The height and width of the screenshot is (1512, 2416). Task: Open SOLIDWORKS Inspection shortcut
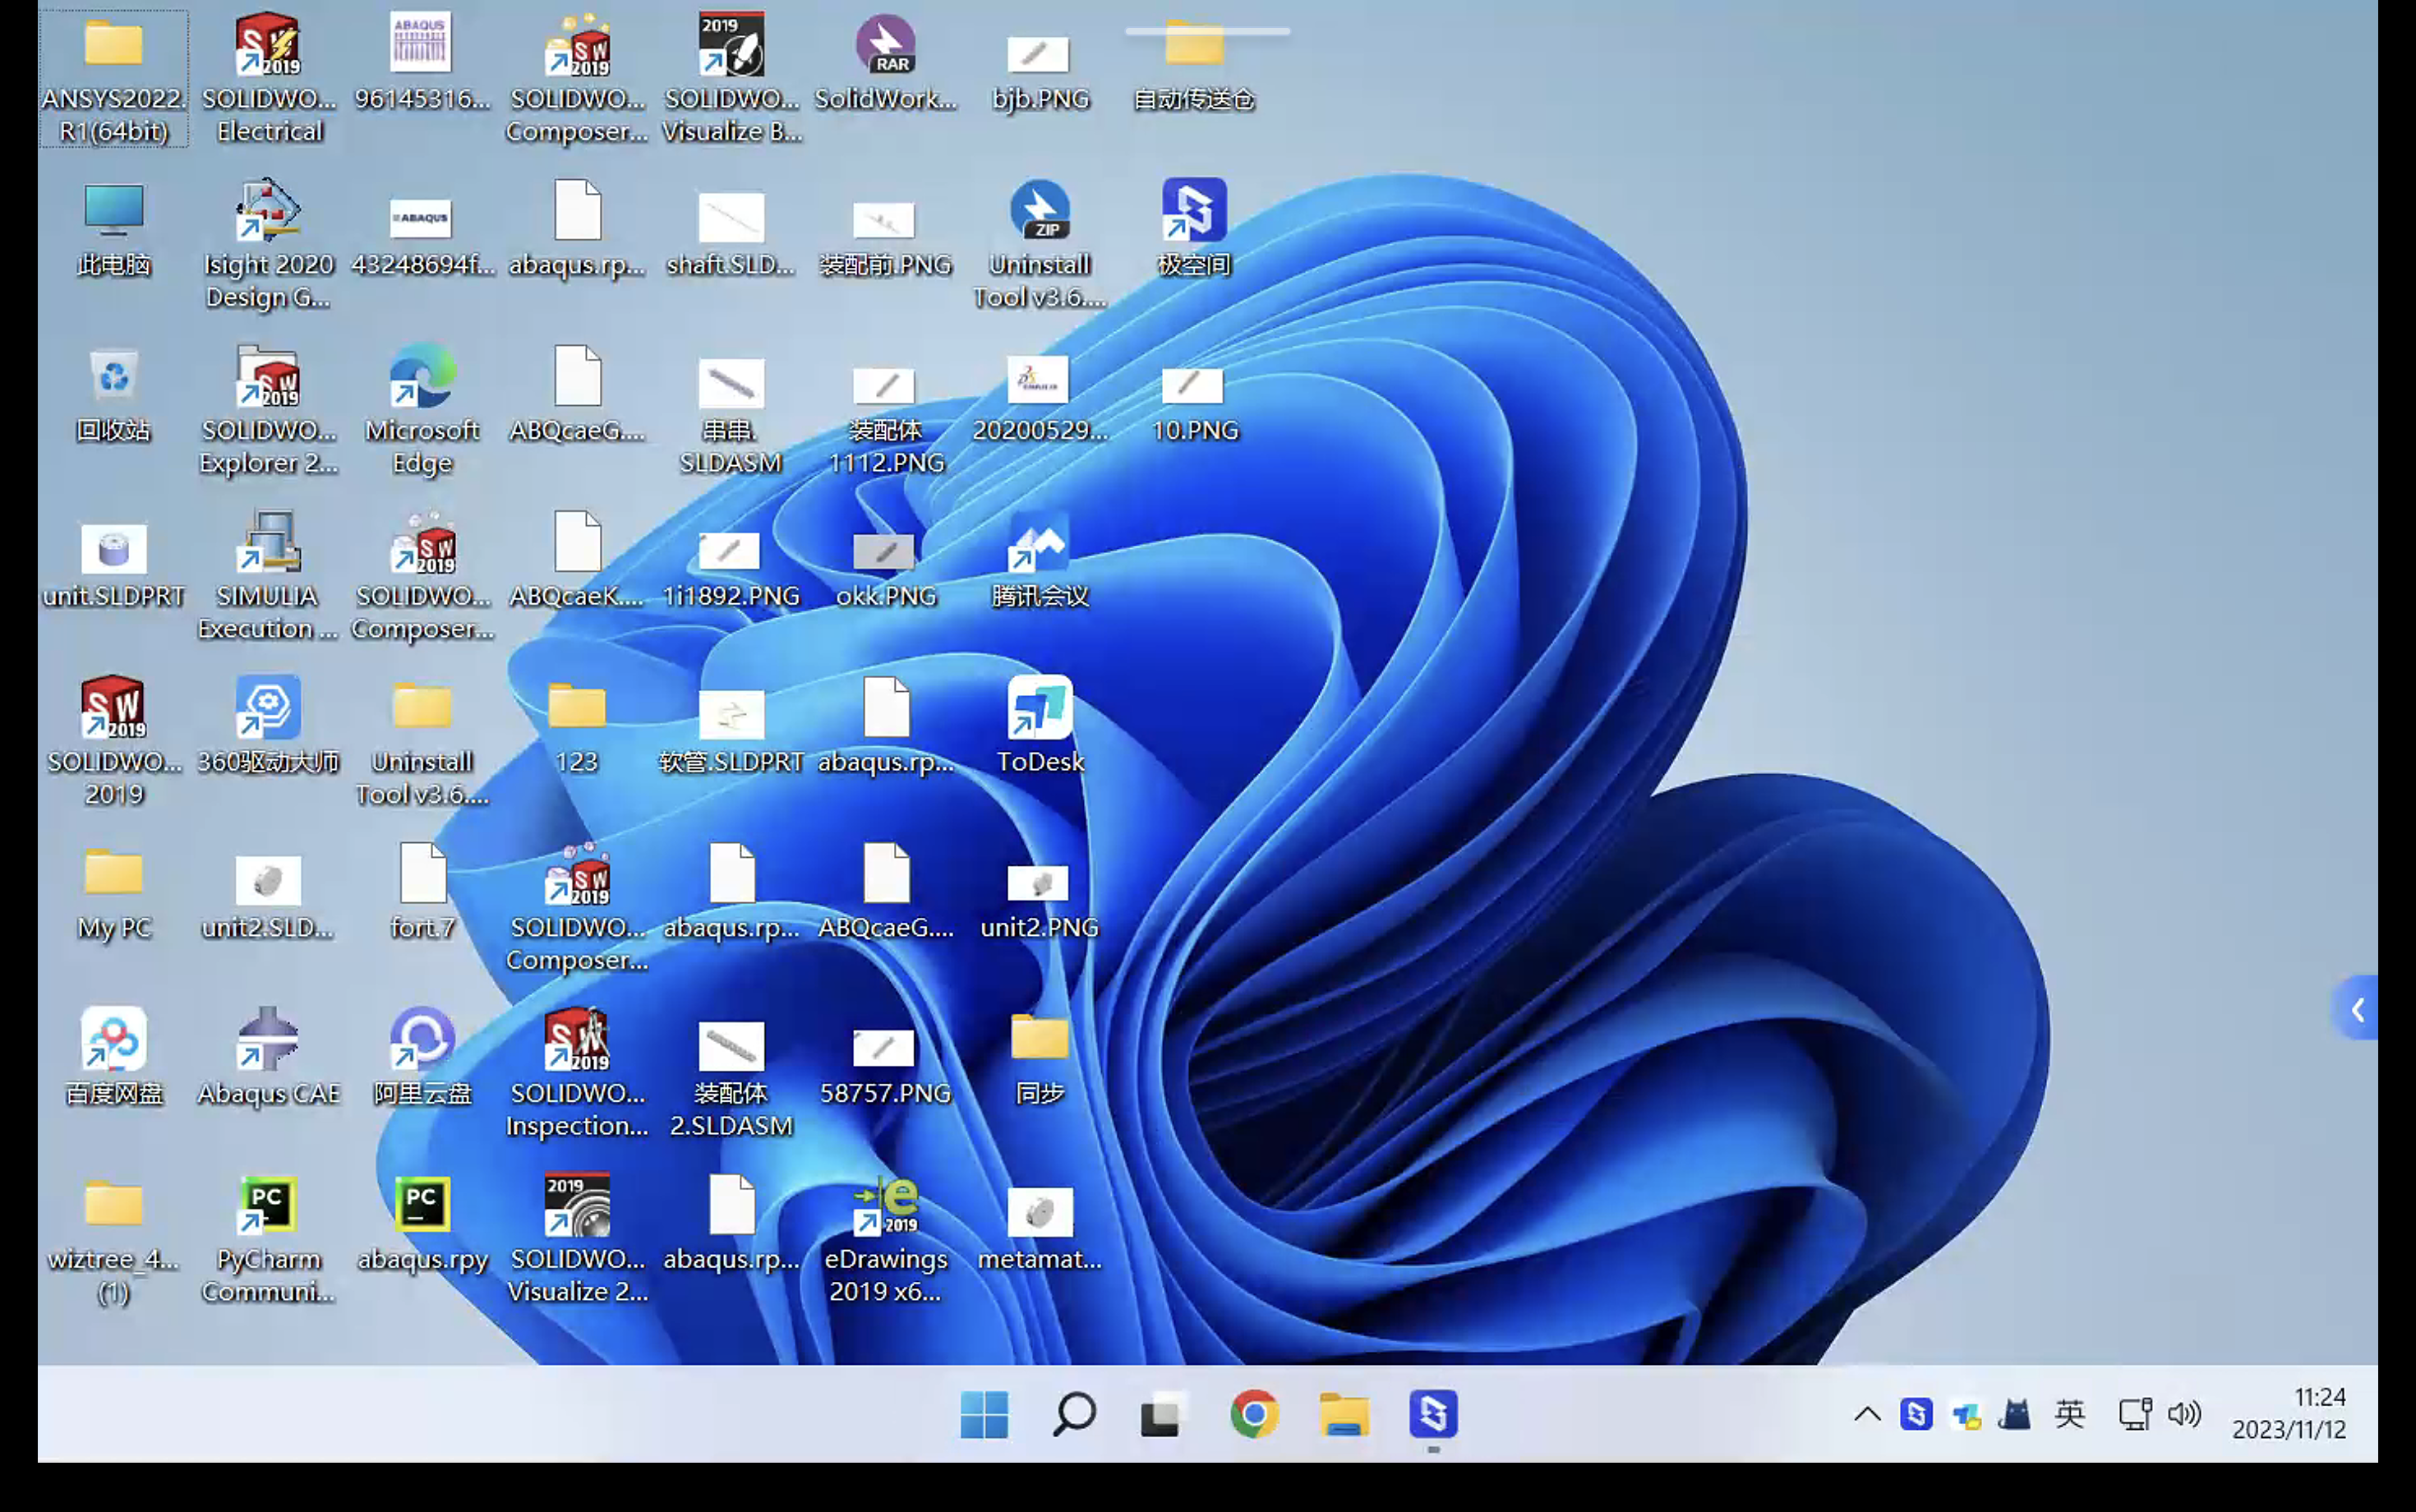coord(577,1073)
